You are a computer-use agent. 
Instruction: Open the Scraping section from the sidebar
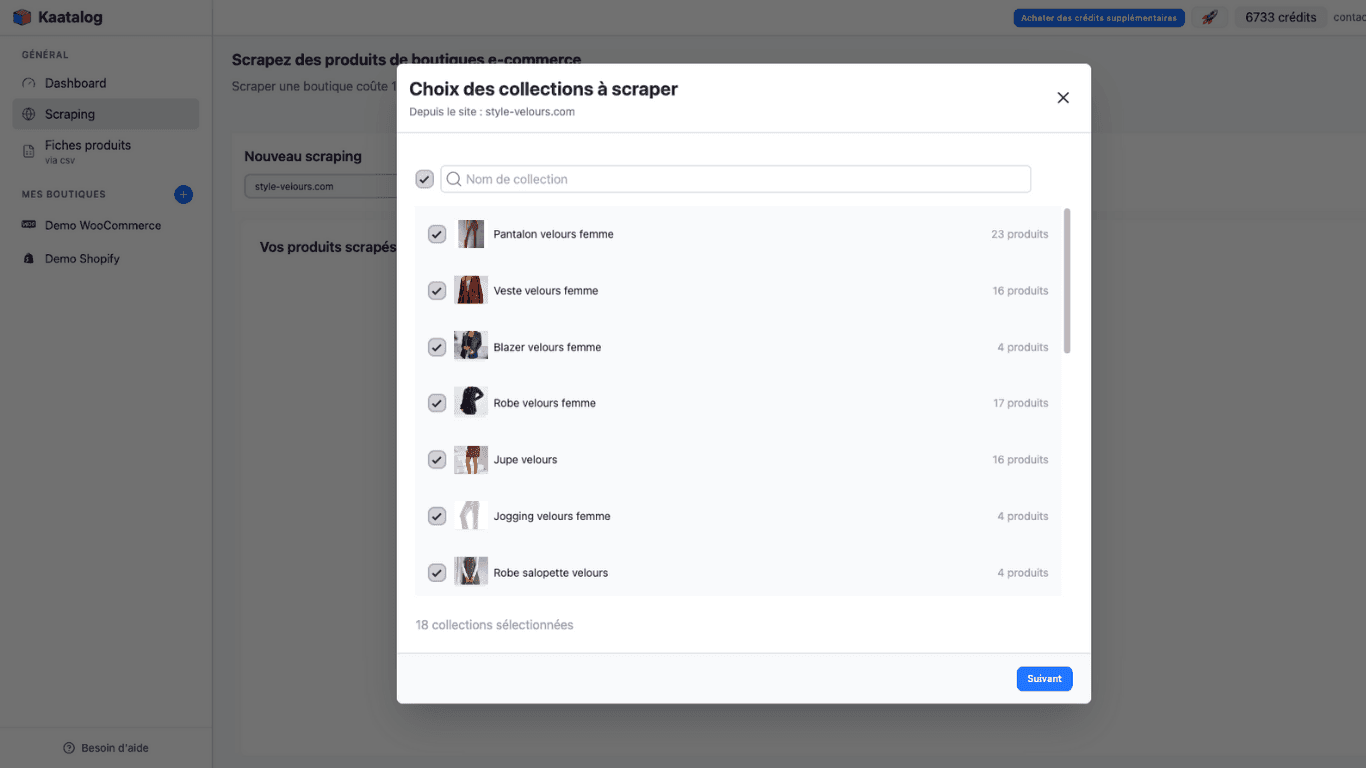click(70, 113)
